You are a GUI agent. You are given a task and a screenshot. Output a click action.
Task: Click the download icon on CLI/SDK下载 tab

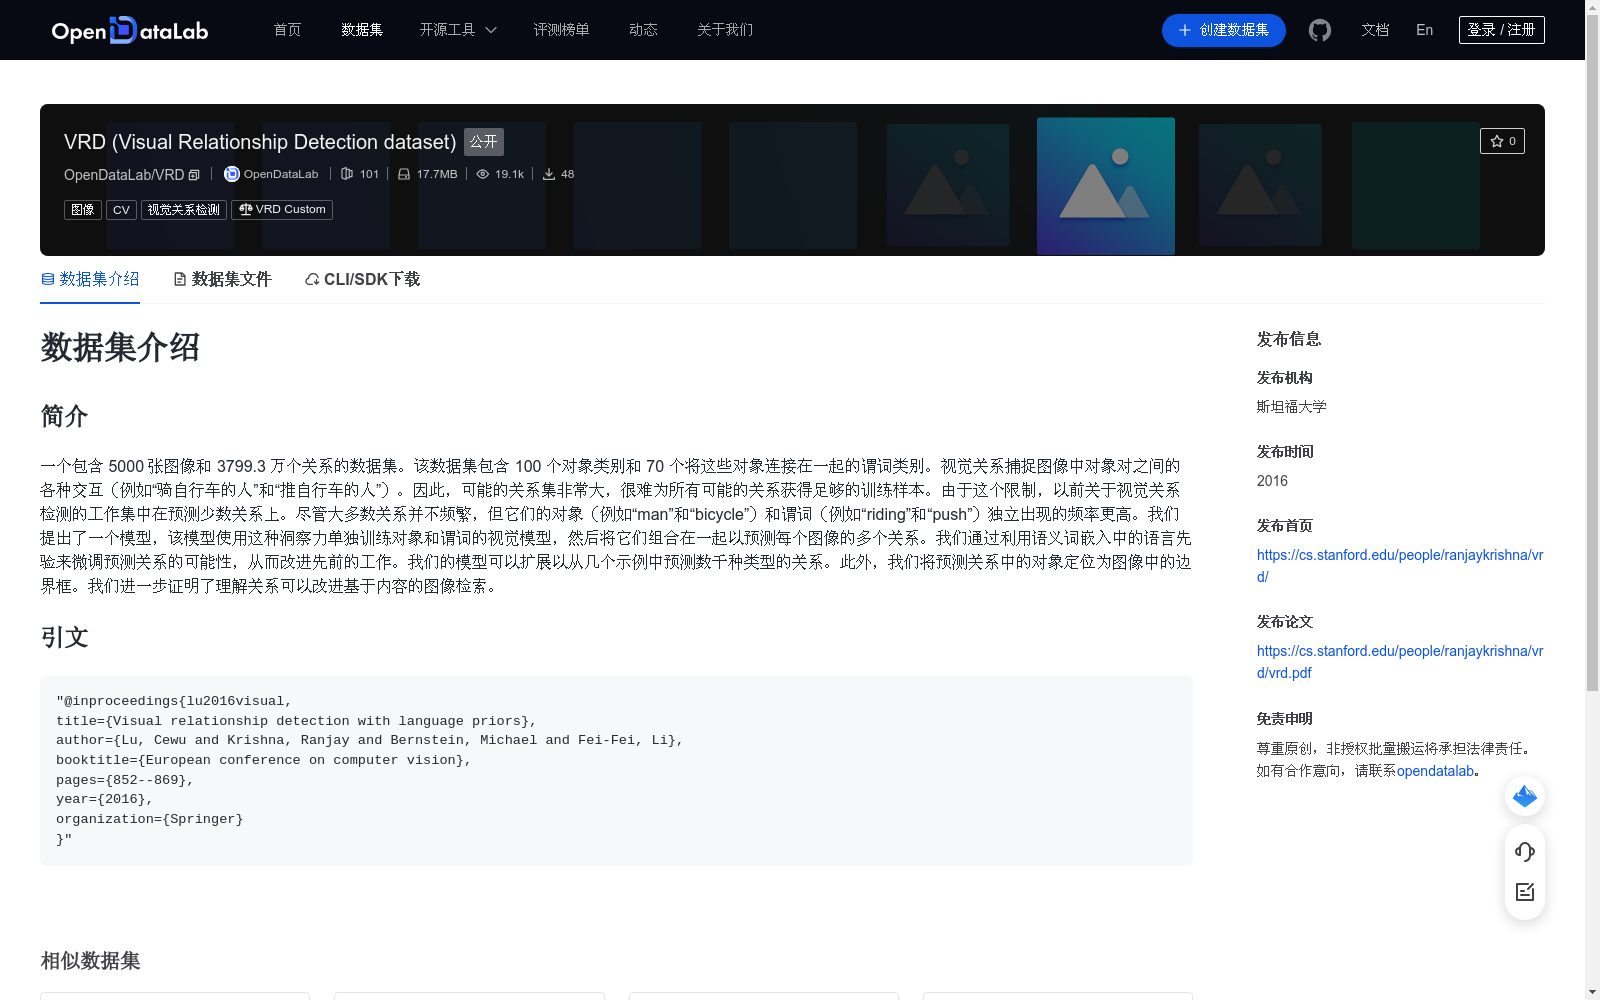[x=312, y=279]
